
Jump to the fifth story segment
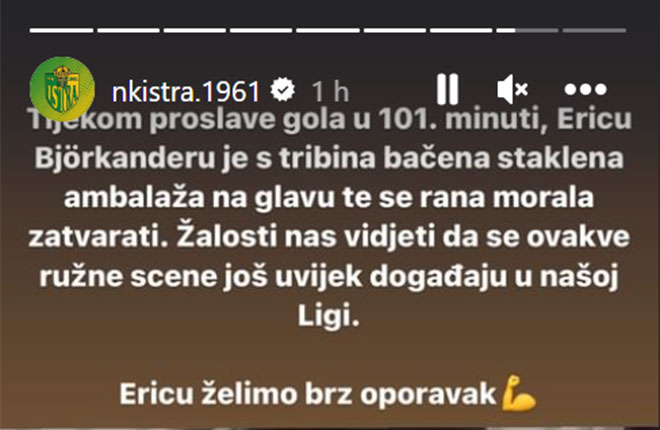(x=328, y=30)
